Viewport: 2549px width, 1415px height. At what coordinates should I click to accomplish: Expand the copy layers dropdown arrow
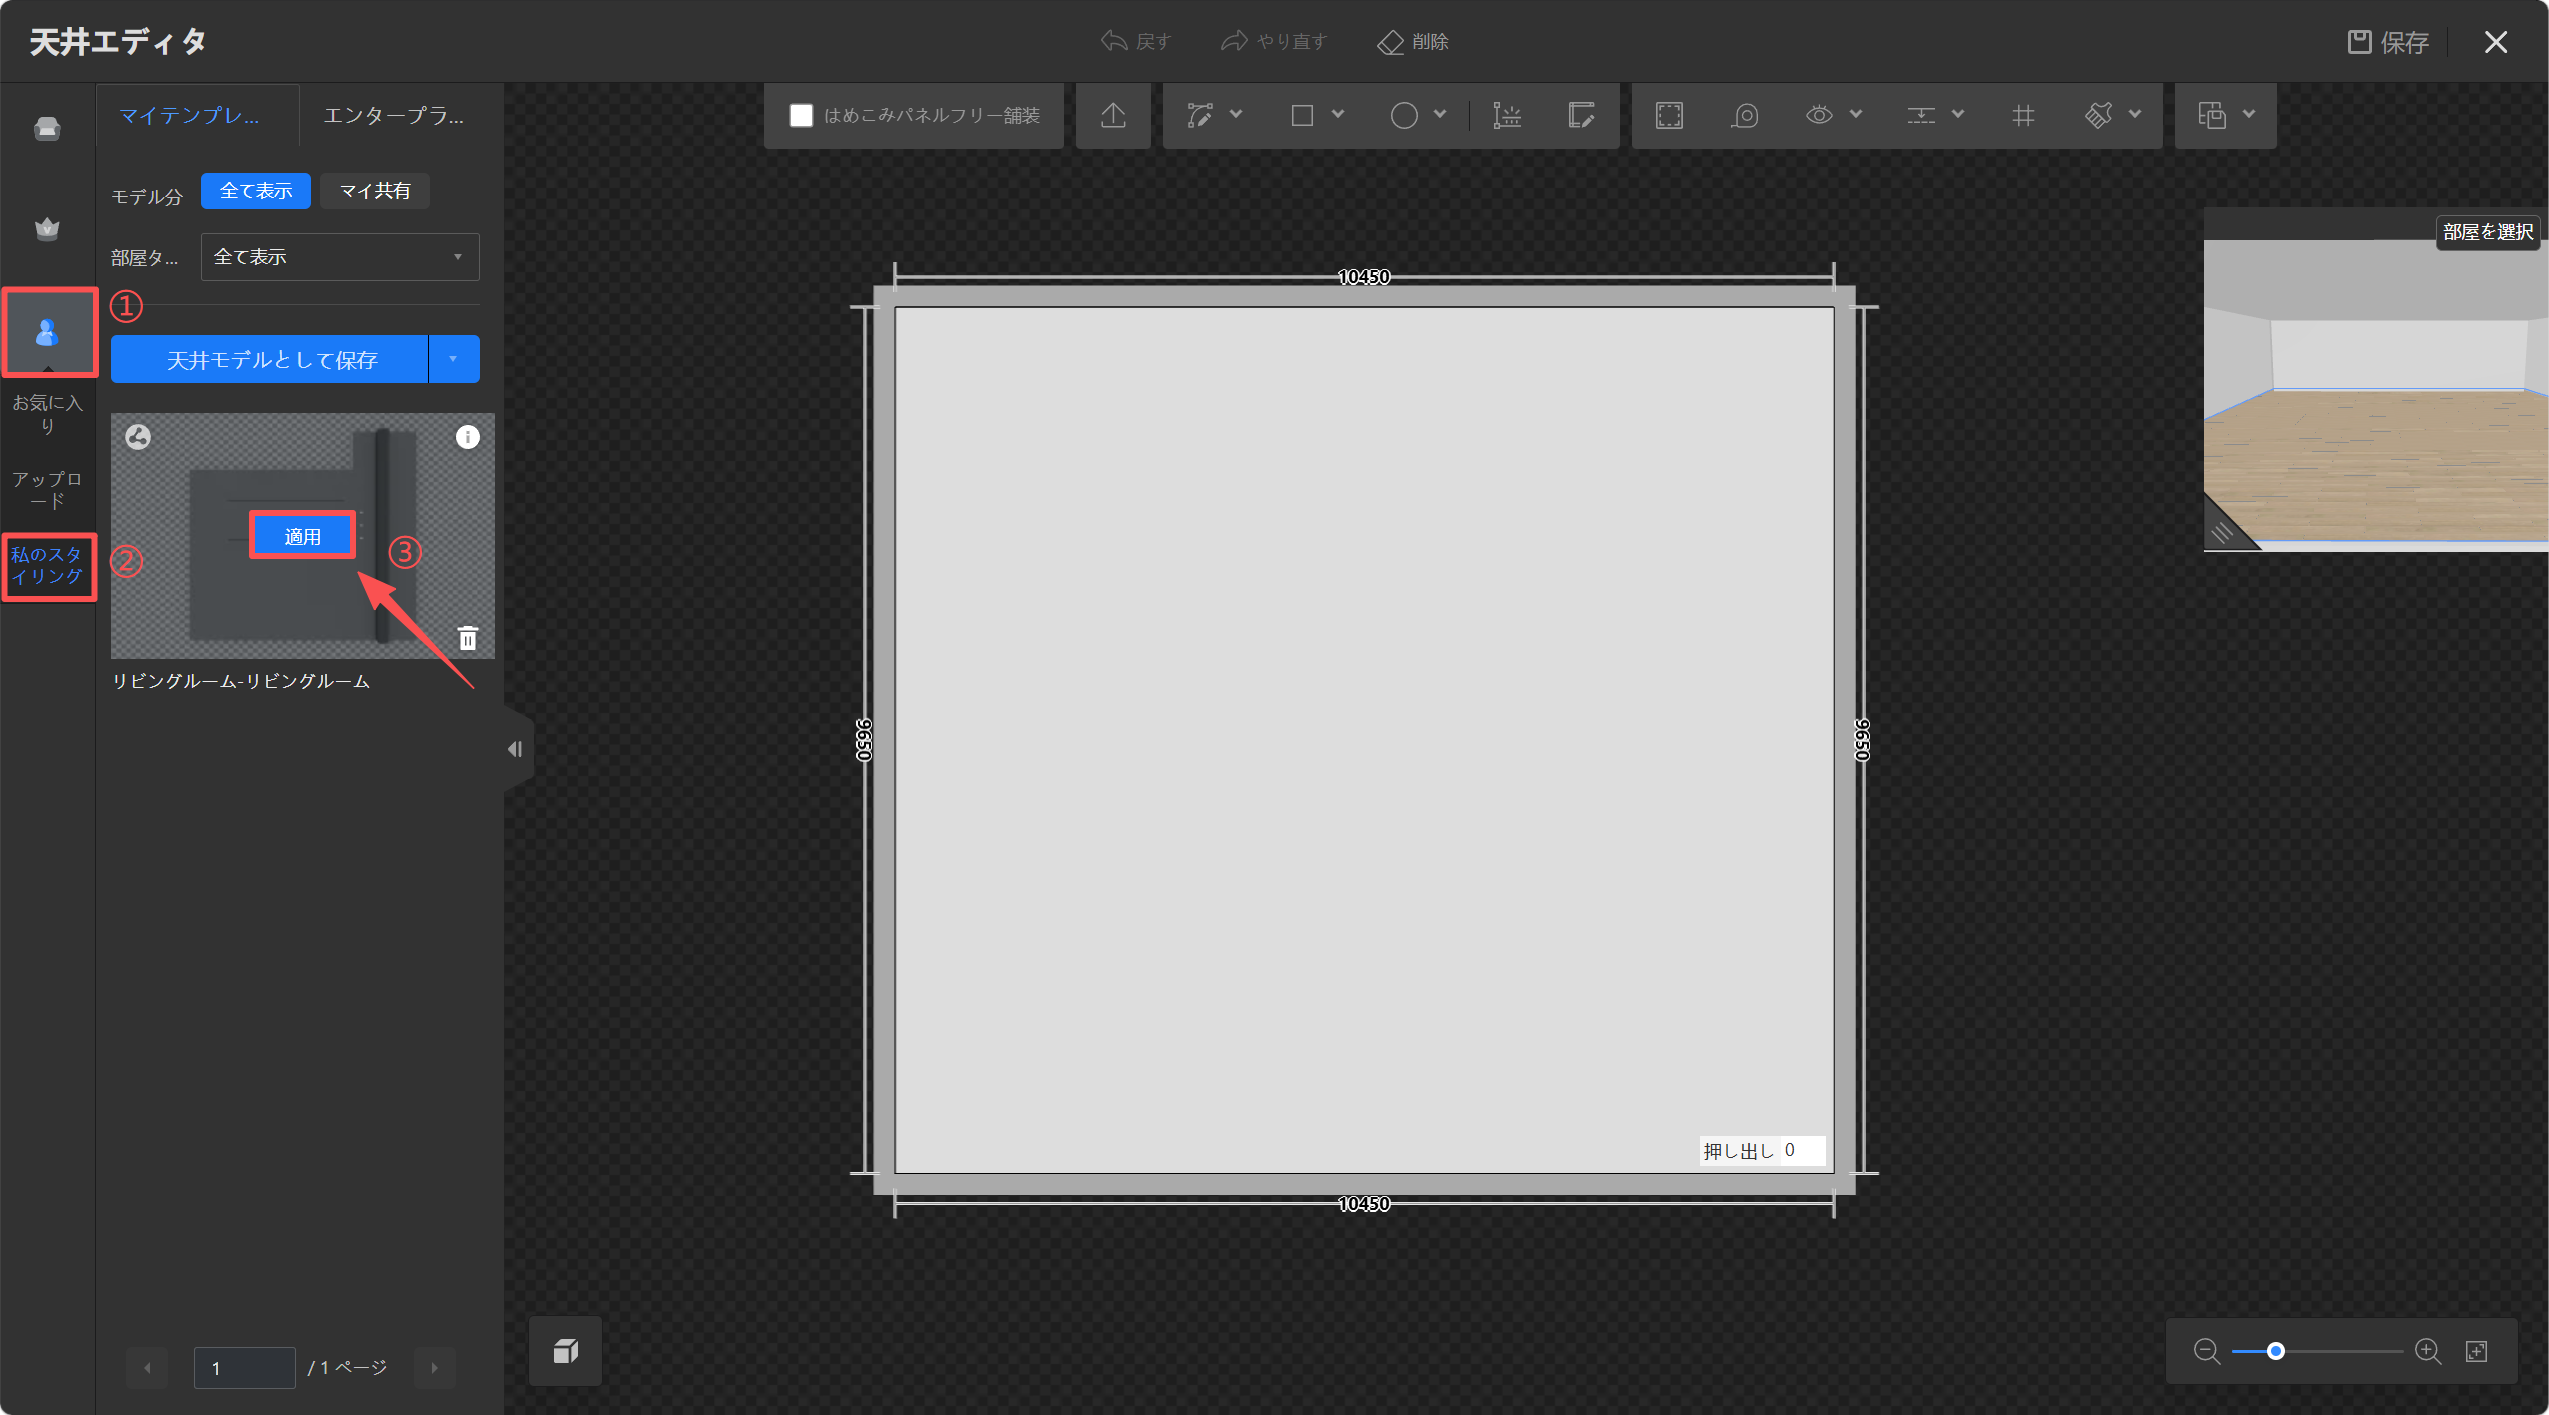point(2249,115)
